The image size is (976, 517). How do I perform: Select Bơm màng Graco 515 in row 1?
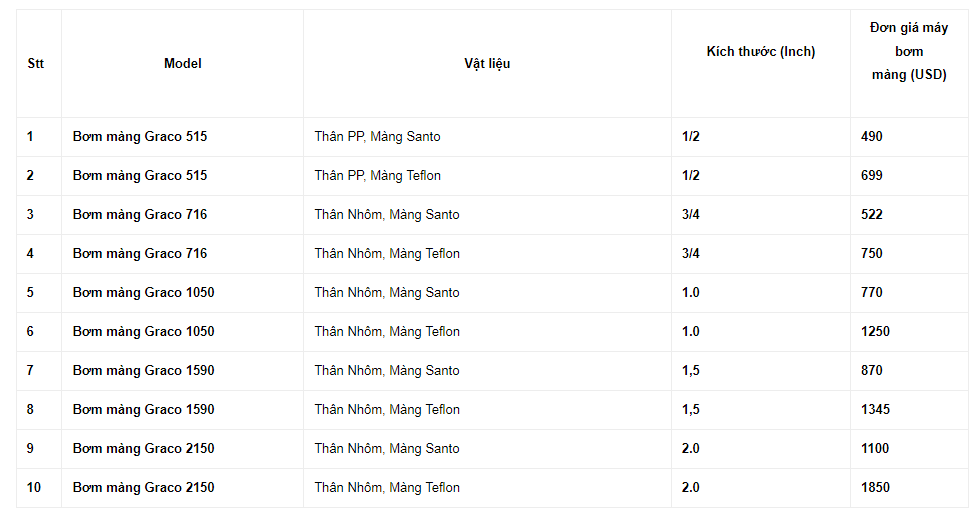pyautogui.click(x=140, y=137)
